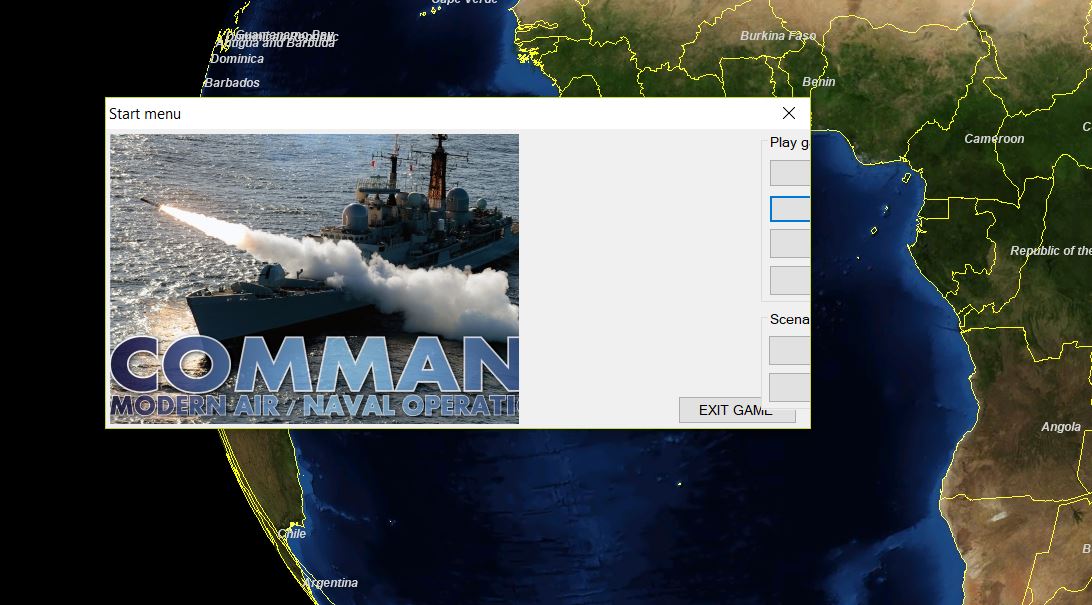1092x605 pixels.
Task: Click the Benin label on the map
Action: pos(819,81)
